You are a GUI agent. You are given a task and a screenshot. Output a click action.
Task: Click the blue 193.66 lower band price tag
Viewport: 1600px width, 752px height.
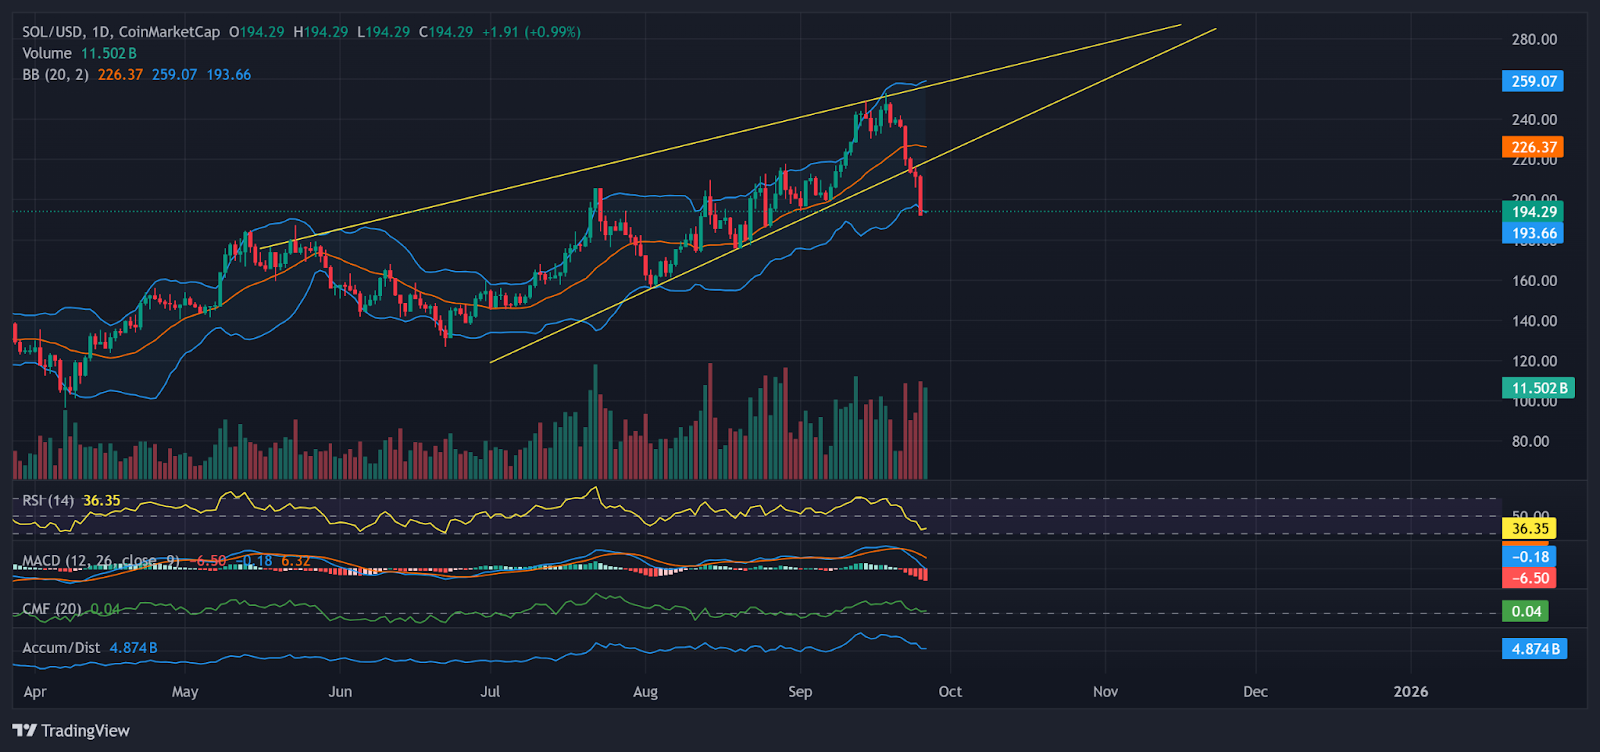1532,233
